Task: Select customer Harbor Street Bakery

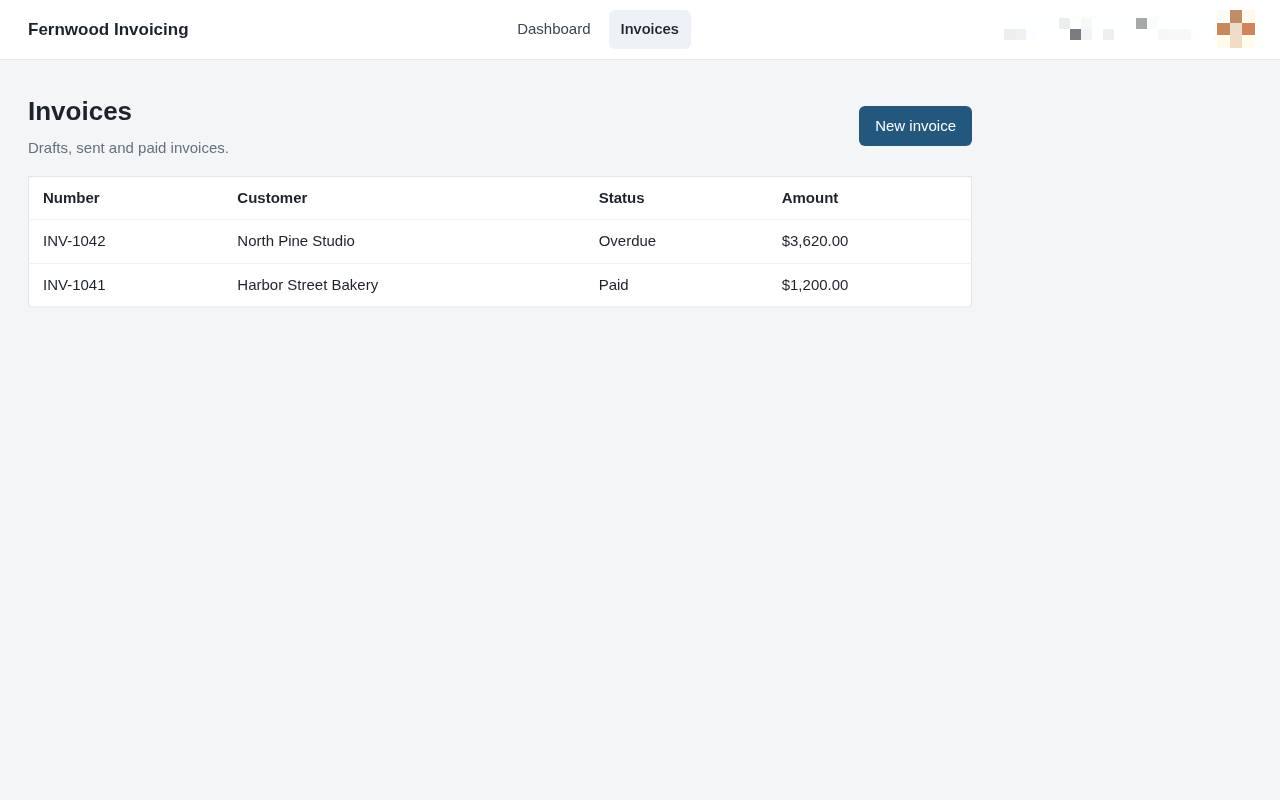Action: [x=307, y=285]
